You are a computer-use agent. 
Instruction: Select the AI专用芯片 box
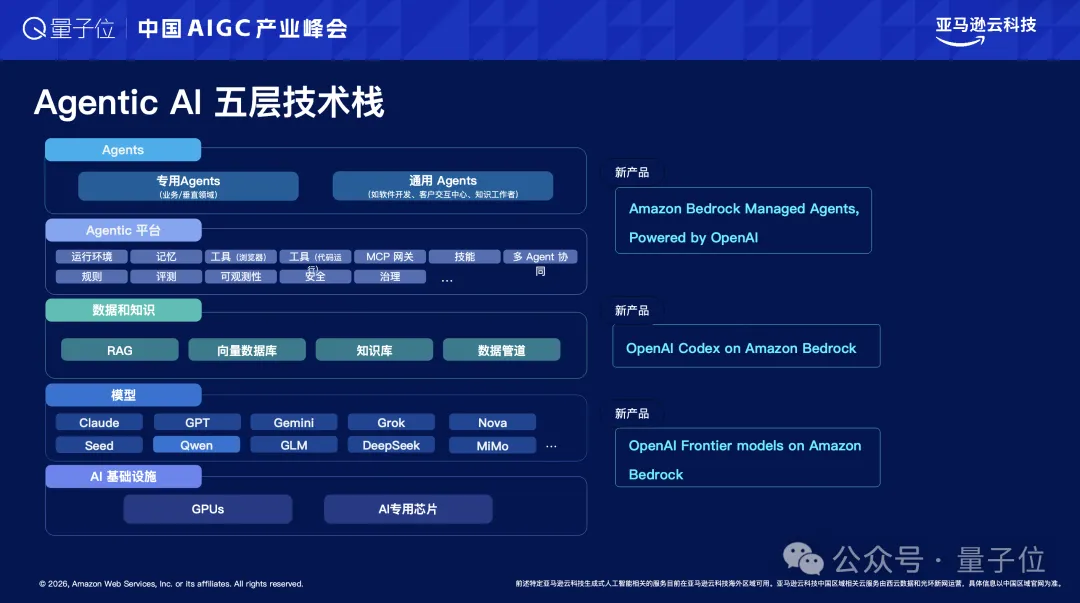(408, 509)
